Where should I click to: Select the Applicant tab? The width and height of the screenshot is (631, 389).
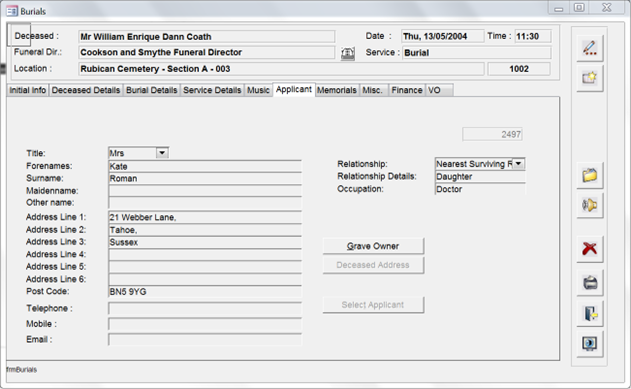click(x=294, y=89)
